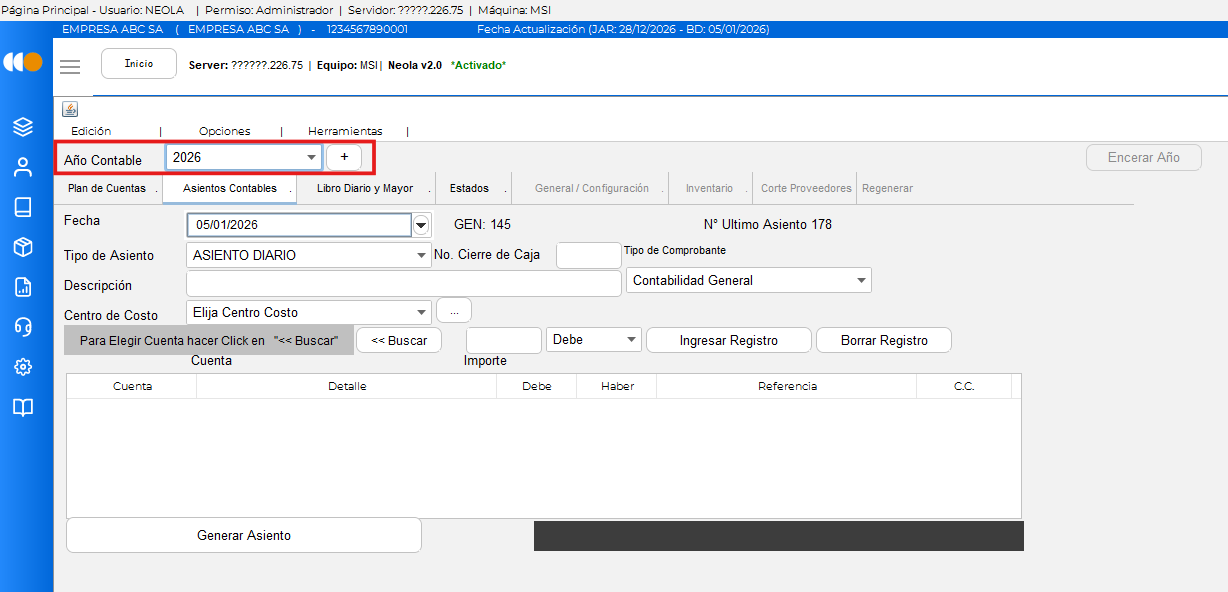Screen dimensions: 1228x592
Task: Click the open book icon in sidebar
Action: pos(23,407)
